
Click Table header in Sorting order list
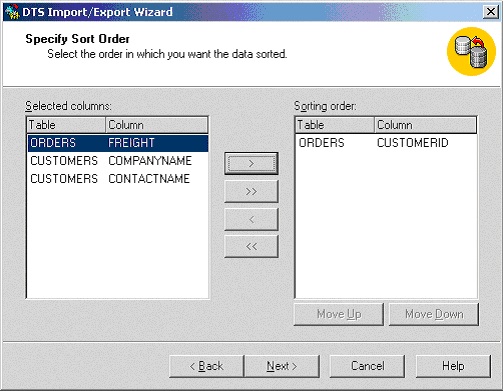pyautogui.click(x=335, y=125)
